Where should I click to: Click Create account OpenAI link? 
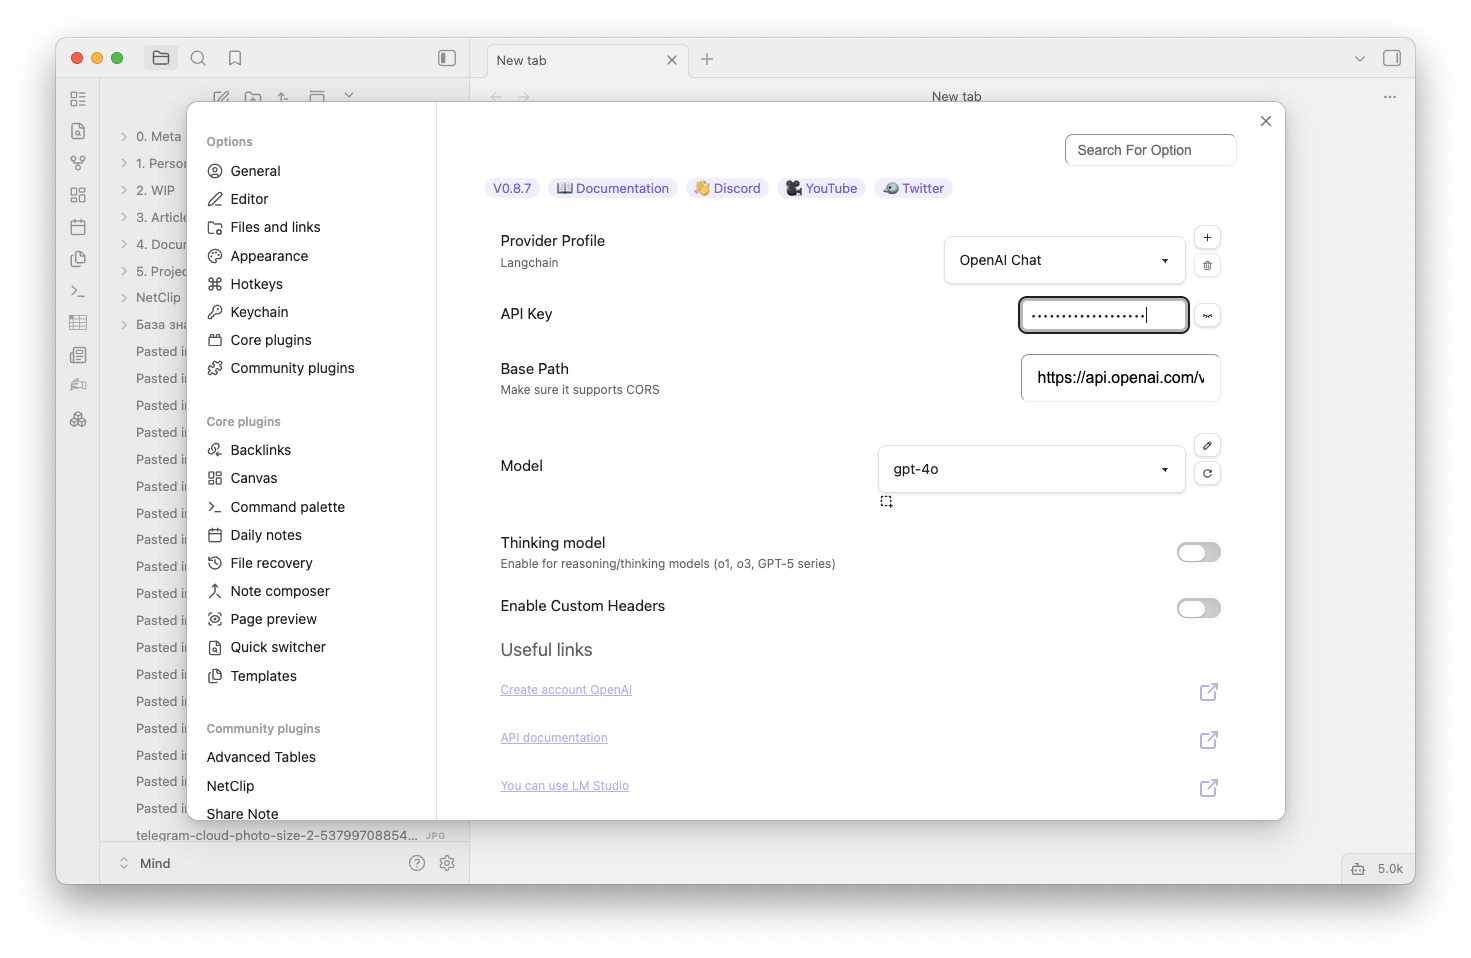tap(566, 690)
